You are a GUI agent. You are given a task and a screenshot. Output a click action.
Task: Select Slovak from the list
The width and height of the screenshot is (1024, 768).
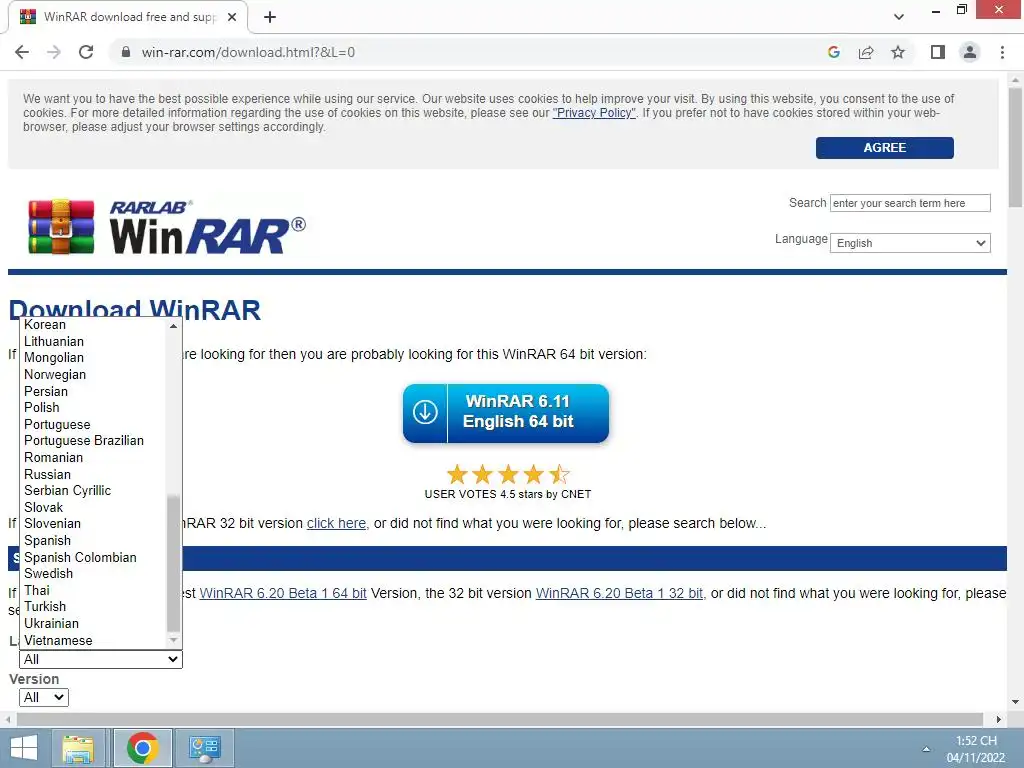(94, 507)
